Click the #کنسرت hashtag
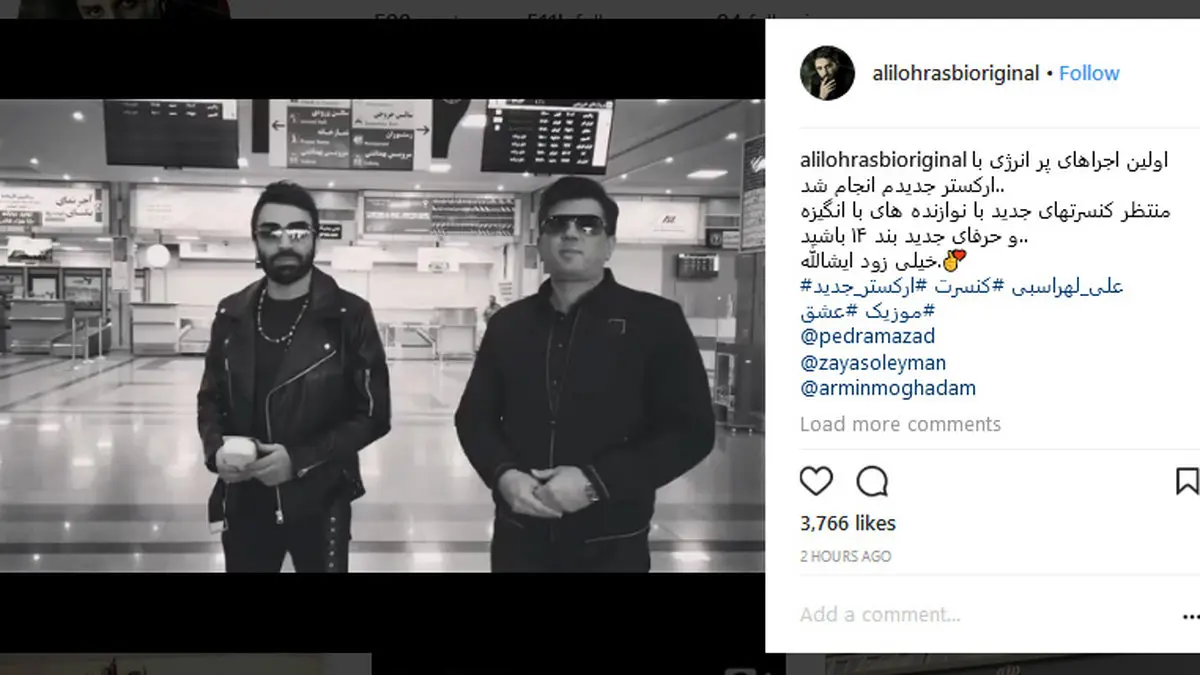 (x=953, y=287)
